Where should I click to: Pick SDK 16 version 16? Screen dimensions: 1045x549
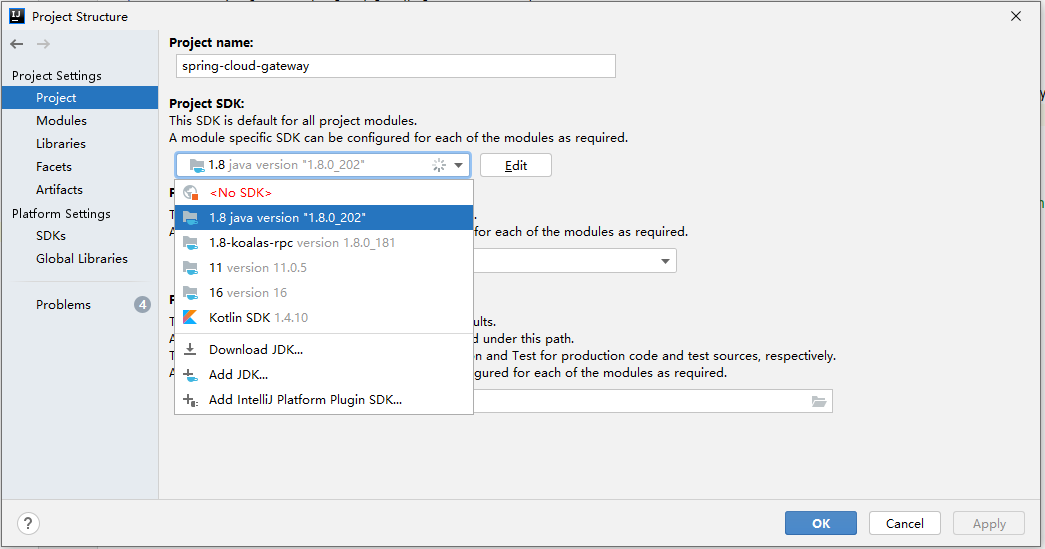pos(324,292)
